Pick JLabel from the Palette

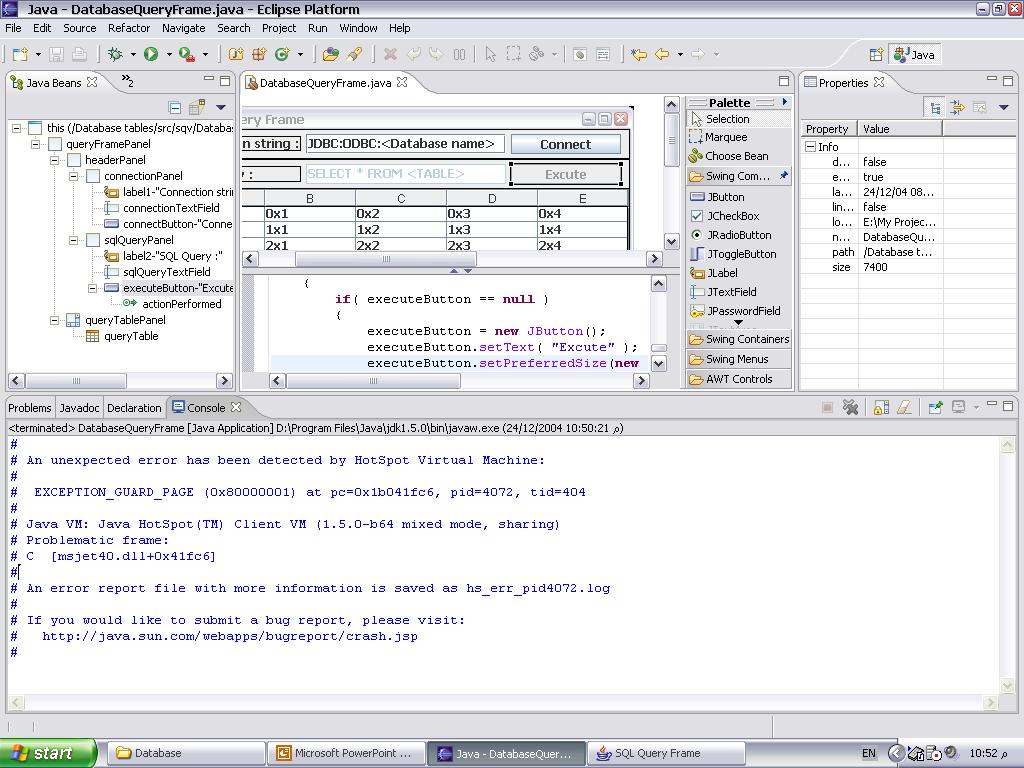pos(714,273)
